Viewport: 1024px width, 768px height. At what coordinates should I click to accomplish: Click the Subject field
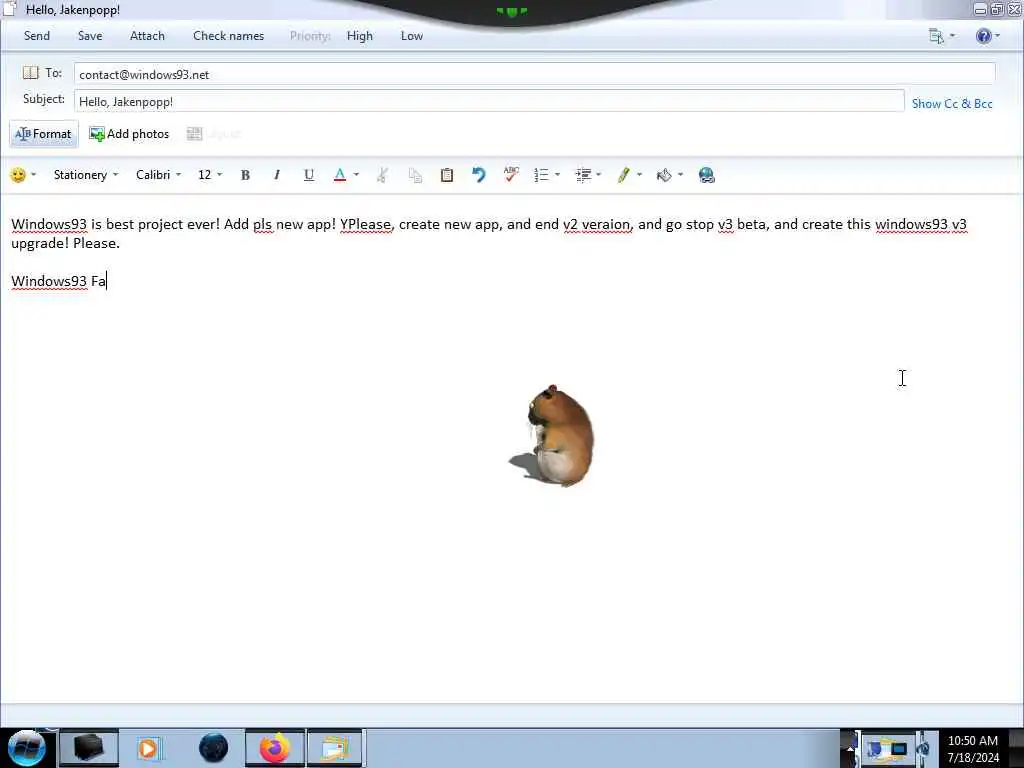point(489,101)
